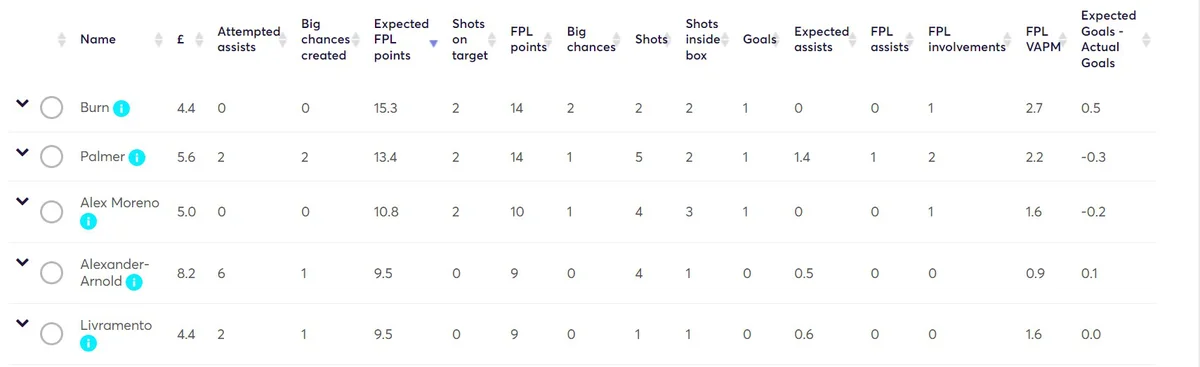This screenshot has width=1200, height=367.
Task: Select the radio button for Palmer
Action: (x=52, y=157)
